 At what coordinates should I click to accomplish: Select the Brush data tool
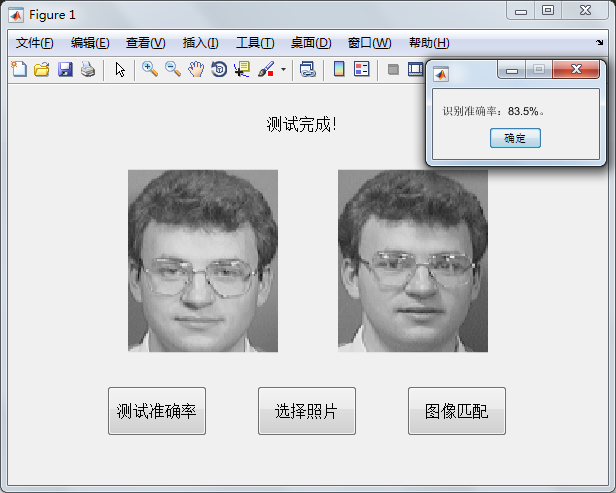click(266, 69)
